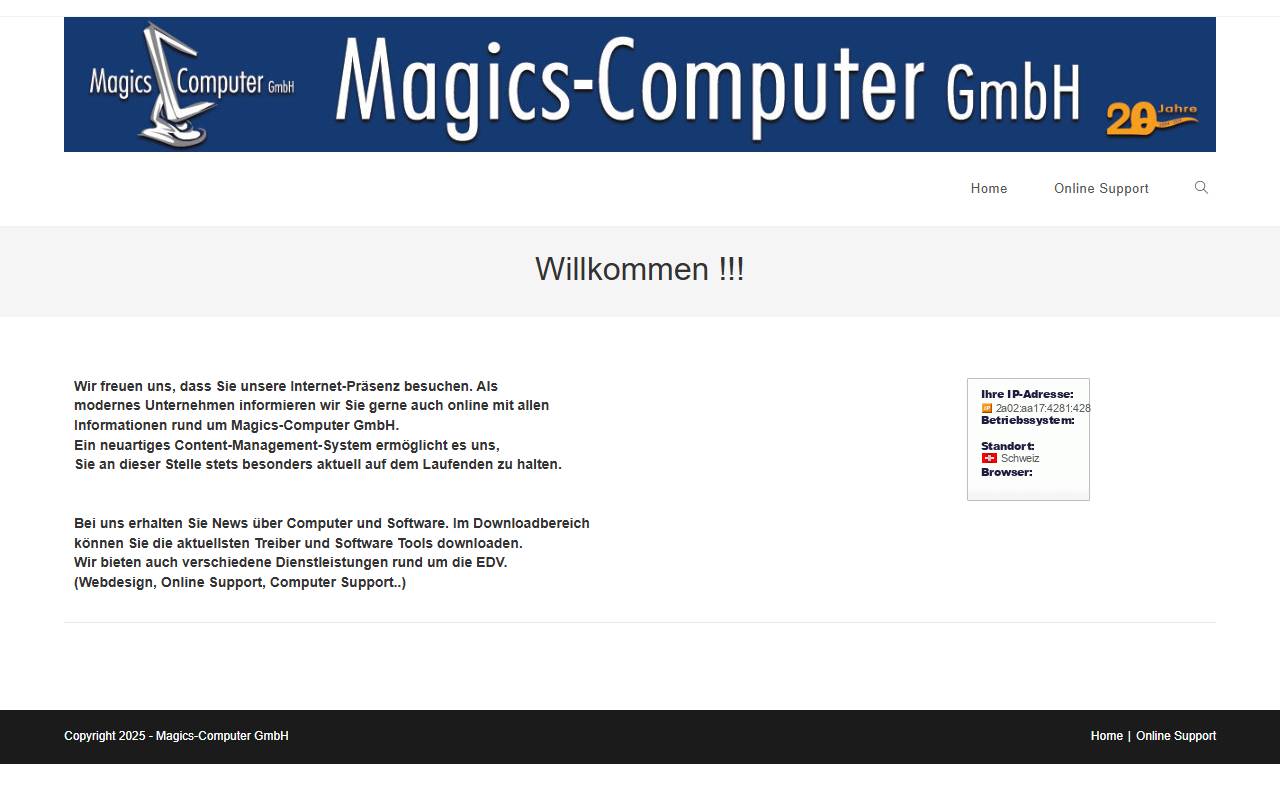Viewport: 1280px width, 800px height.
Task: Click the line starting 'Wir bieten auch verschiedene'
Action: coord(291,562)
